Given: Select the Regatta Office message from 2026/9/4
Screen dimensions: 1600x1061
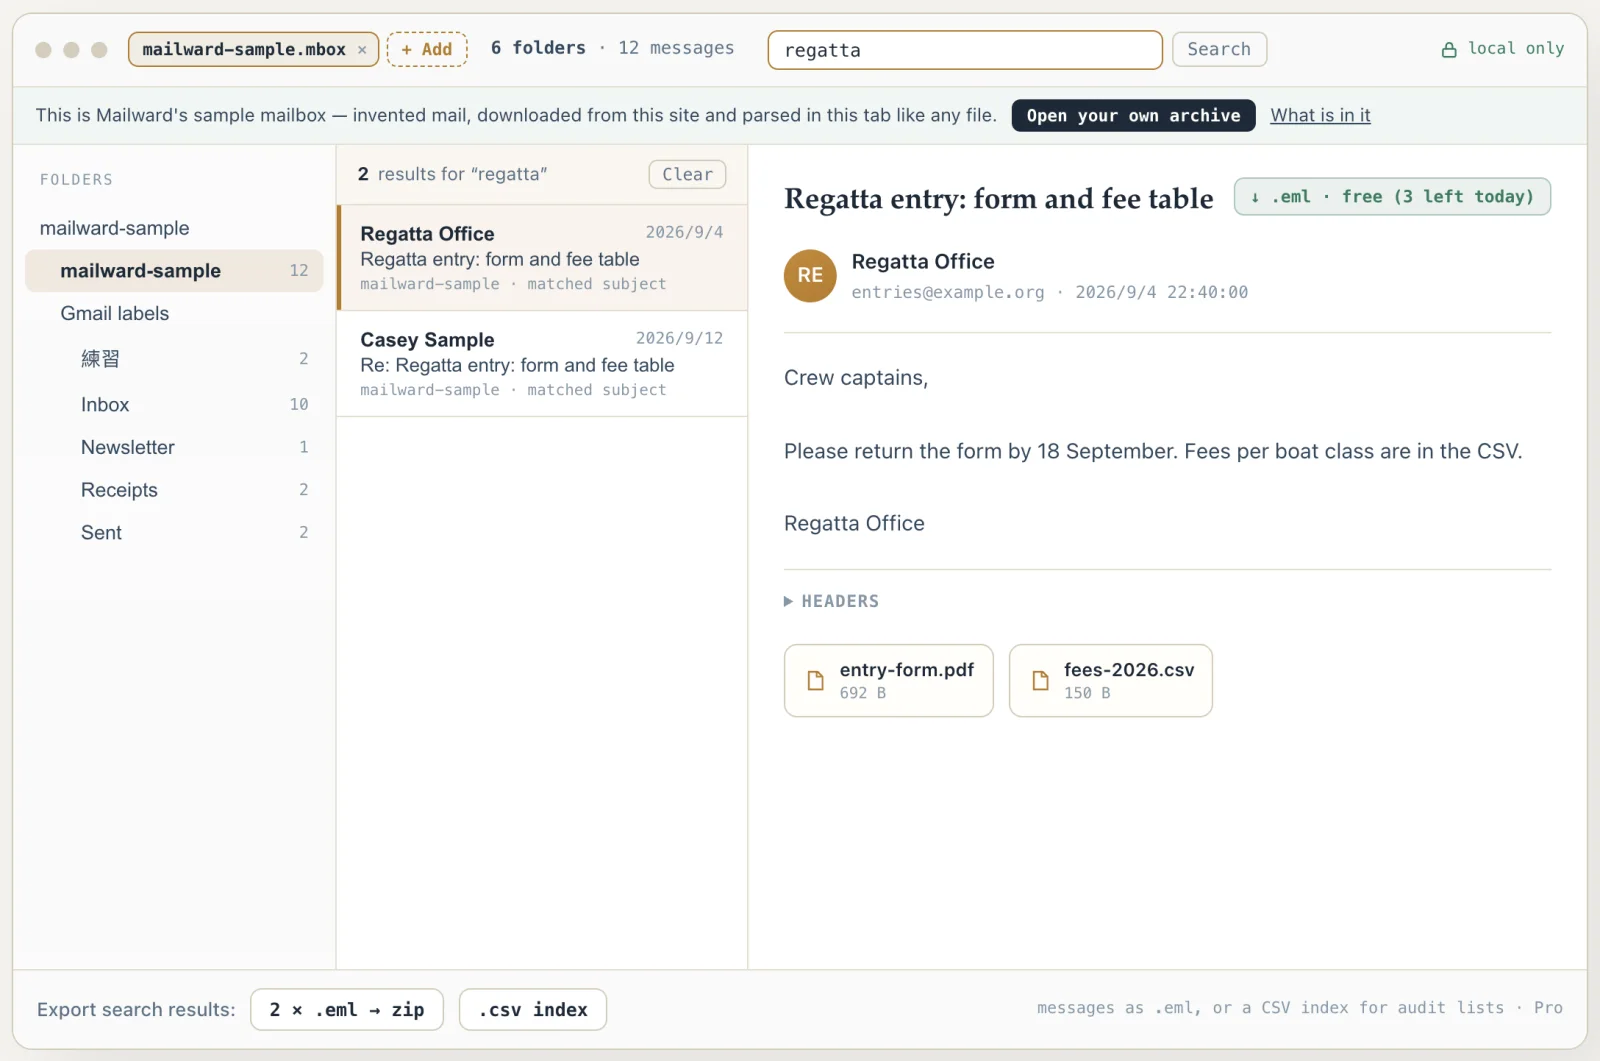Looking at the screenshot, I should (x=542, y=258).
